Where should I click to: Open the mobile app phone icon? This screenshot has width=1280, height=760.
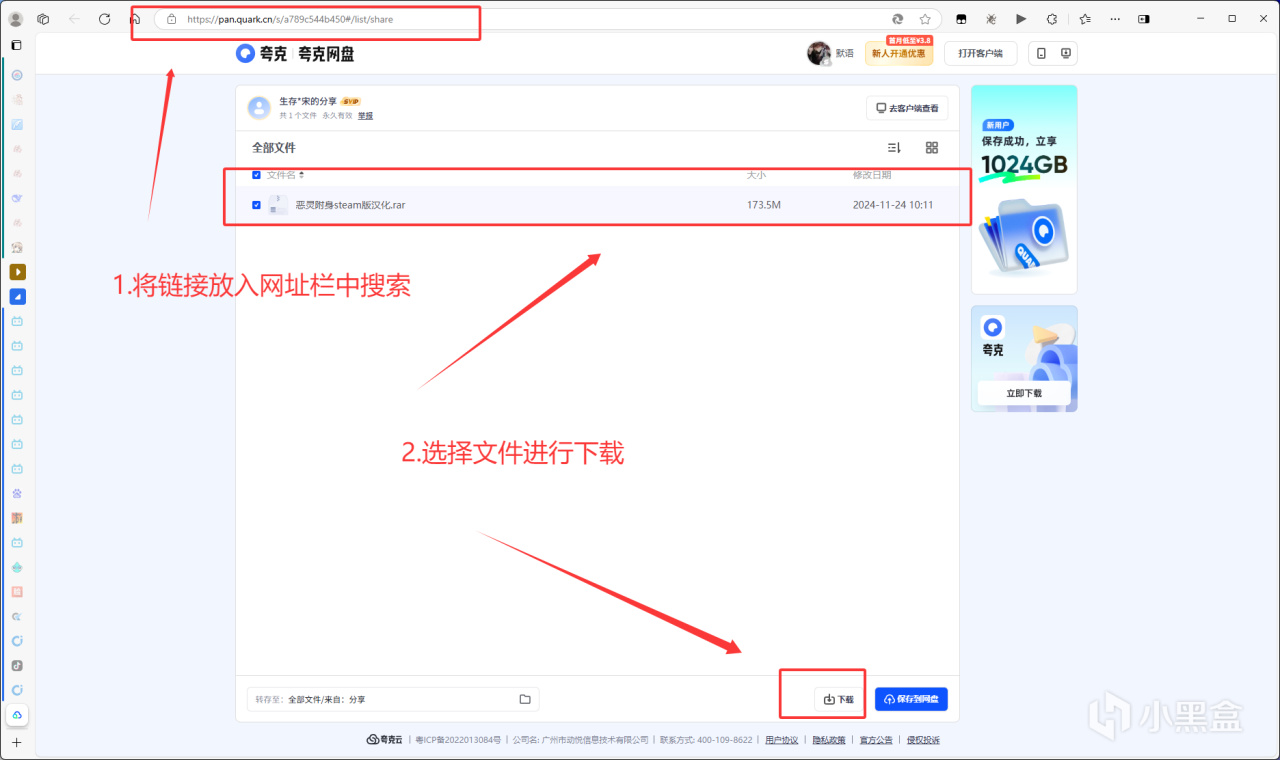tap(1041, 53)
